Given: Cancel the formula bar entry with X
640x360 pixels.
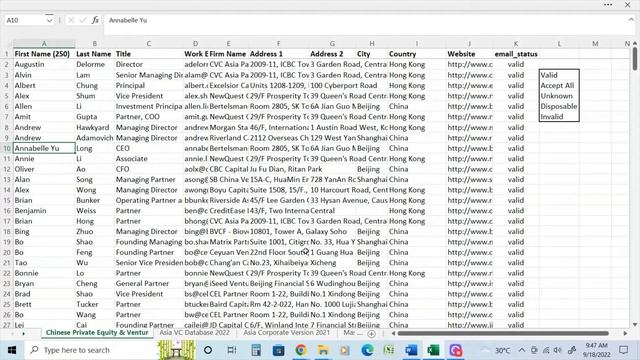Looking at the screenshot, I should 71,20.
